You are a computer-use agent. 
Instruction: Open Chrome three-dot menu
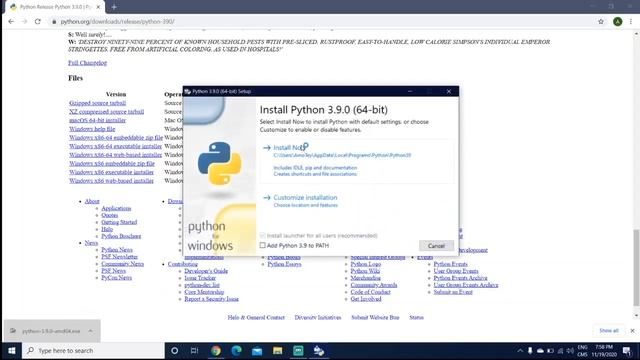coord(631,21)
